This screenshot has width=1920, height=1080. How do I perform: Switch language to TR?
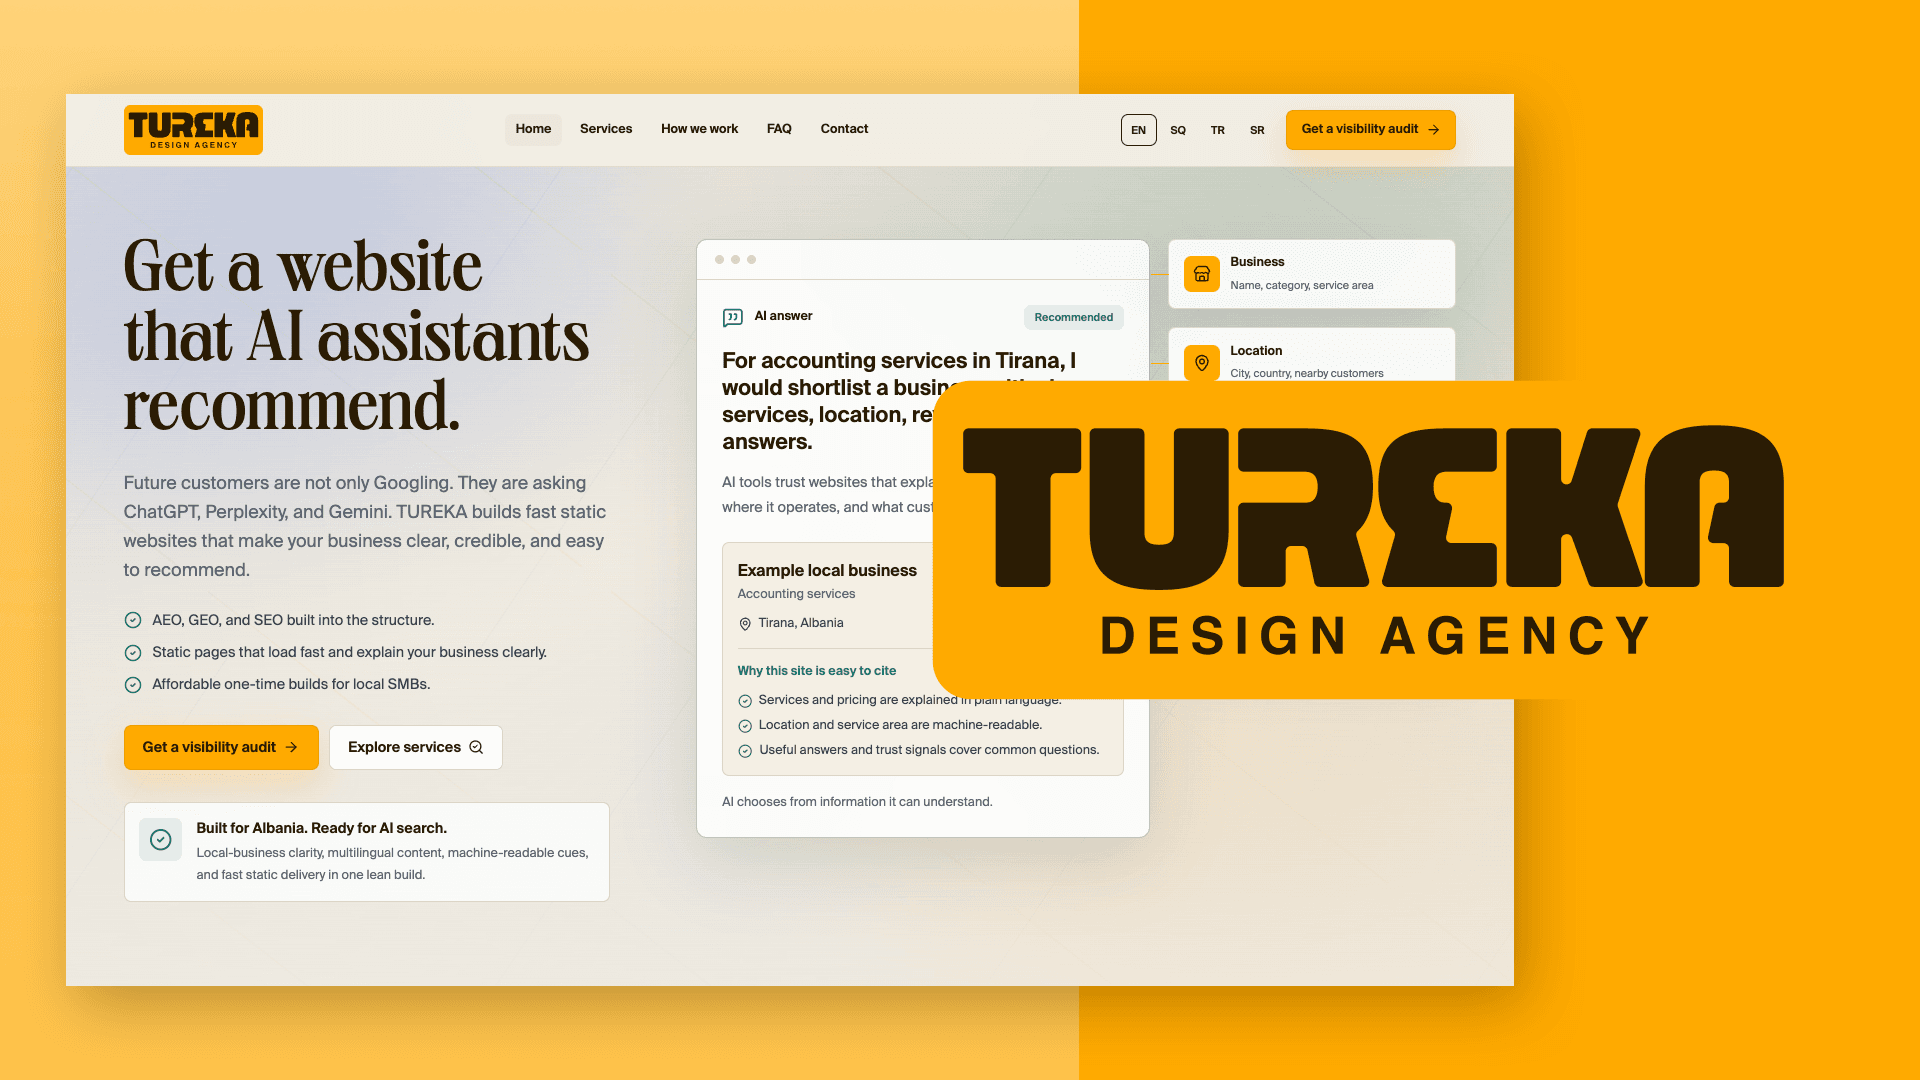pos(1218,130)
